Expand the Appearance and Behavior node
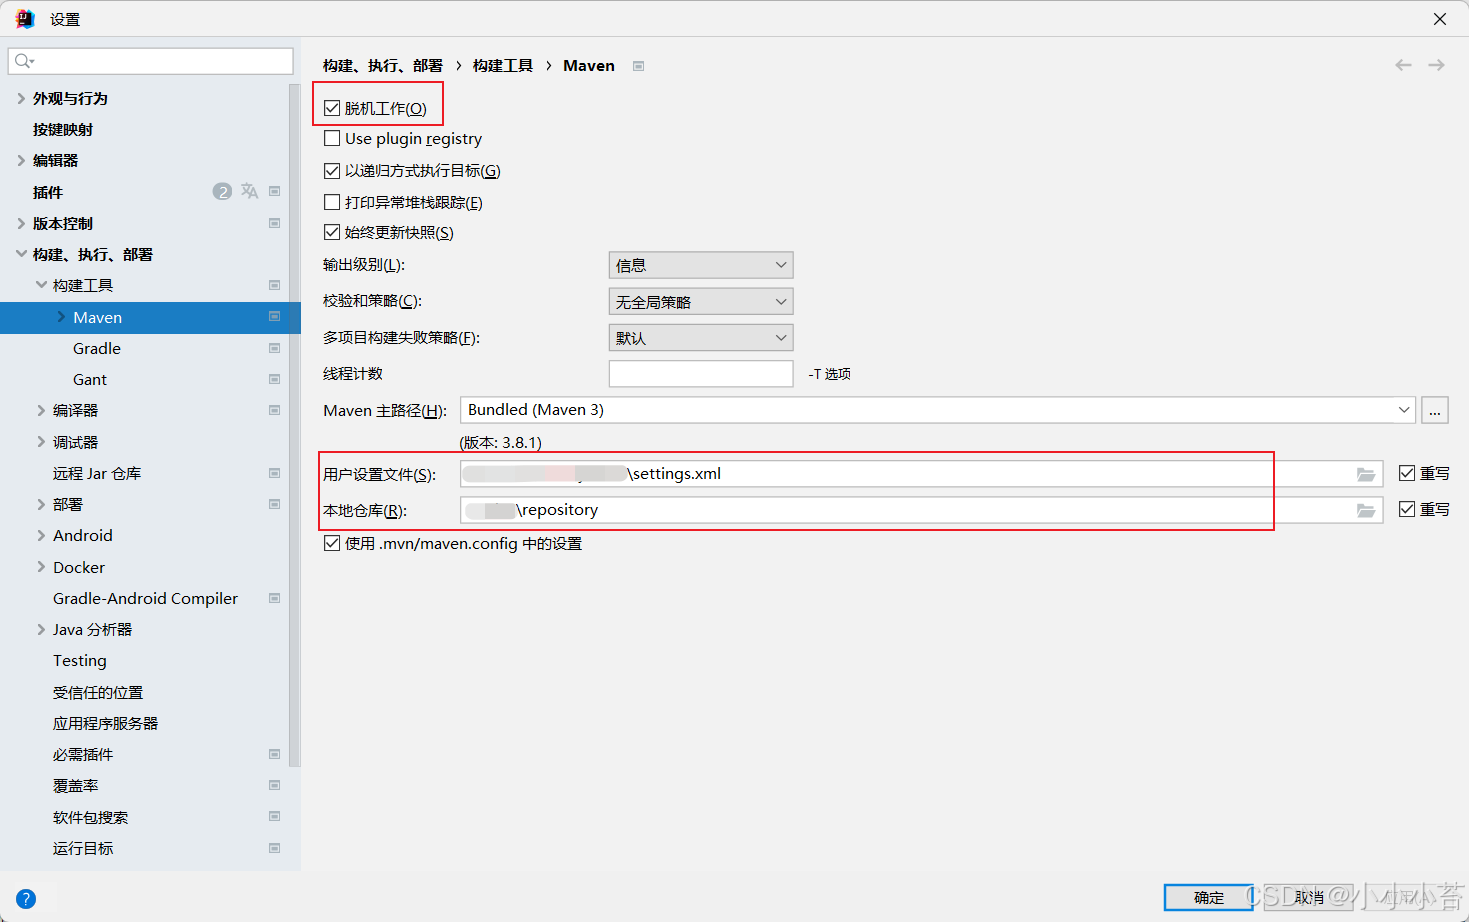Screen dimensions: 1469x922 tap(21, 98)
